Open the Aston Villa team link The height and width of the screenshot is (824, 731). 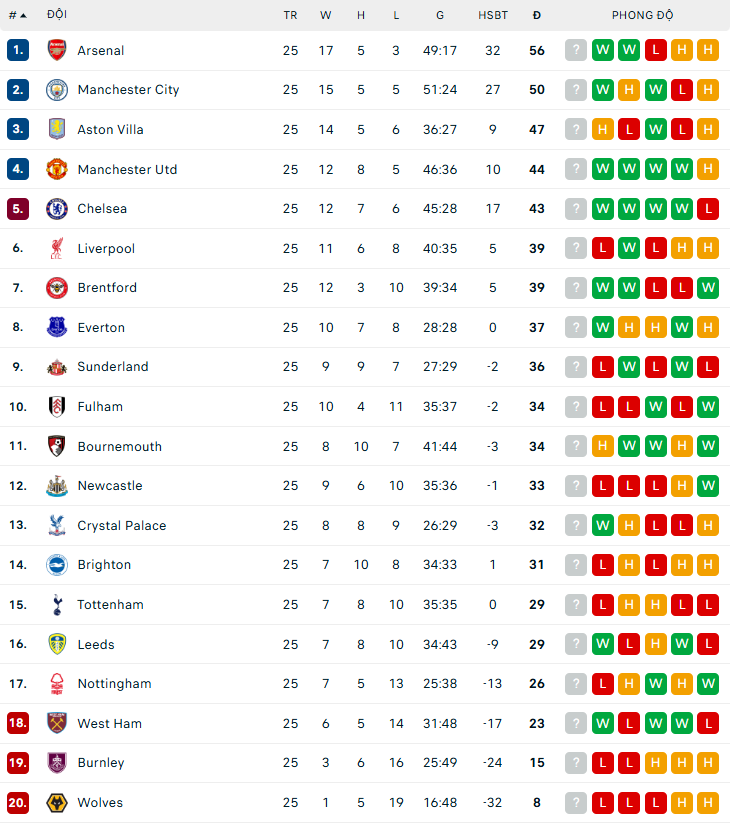[x=110, y=130]
